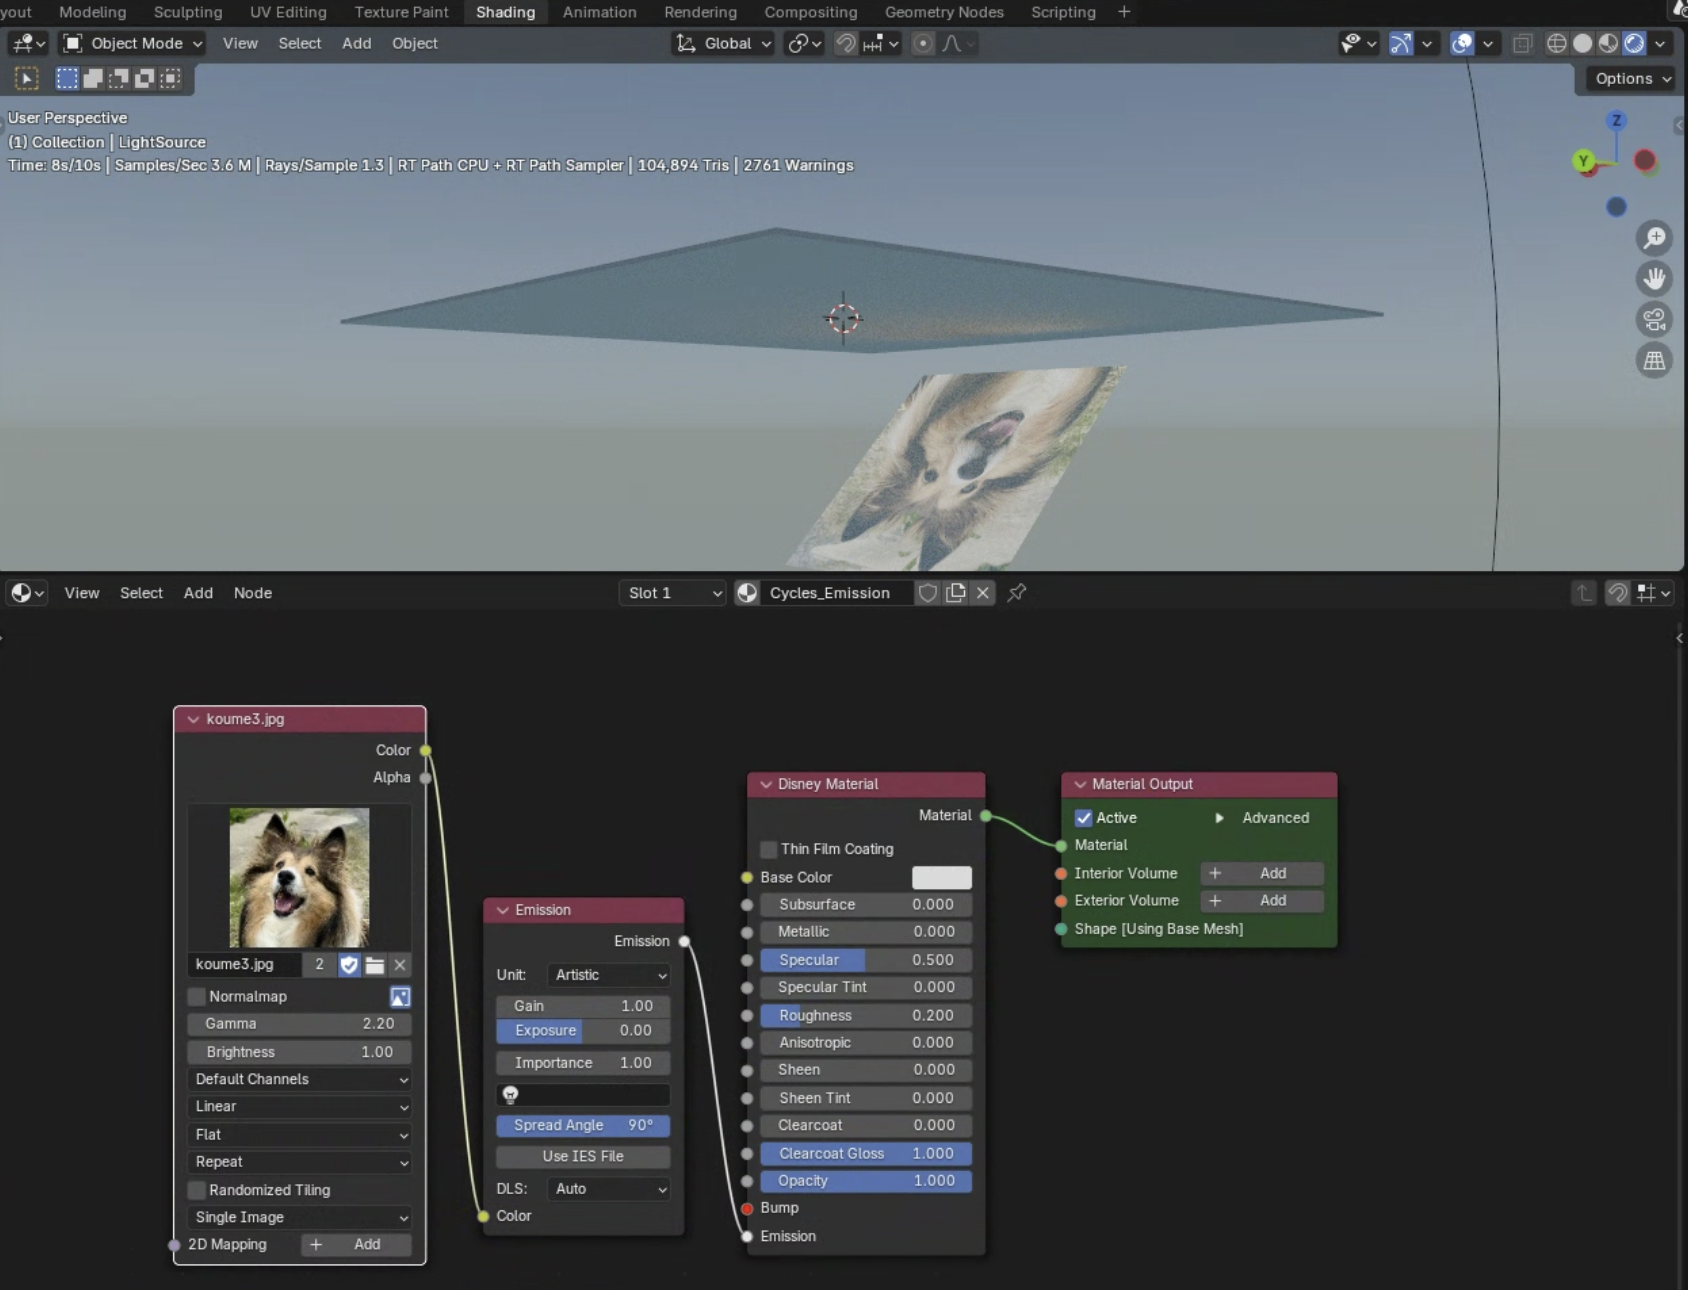Screen dimensions: 1688x1290
Task: Click the pan hand icon in viewport
Action: point(1655,279)
